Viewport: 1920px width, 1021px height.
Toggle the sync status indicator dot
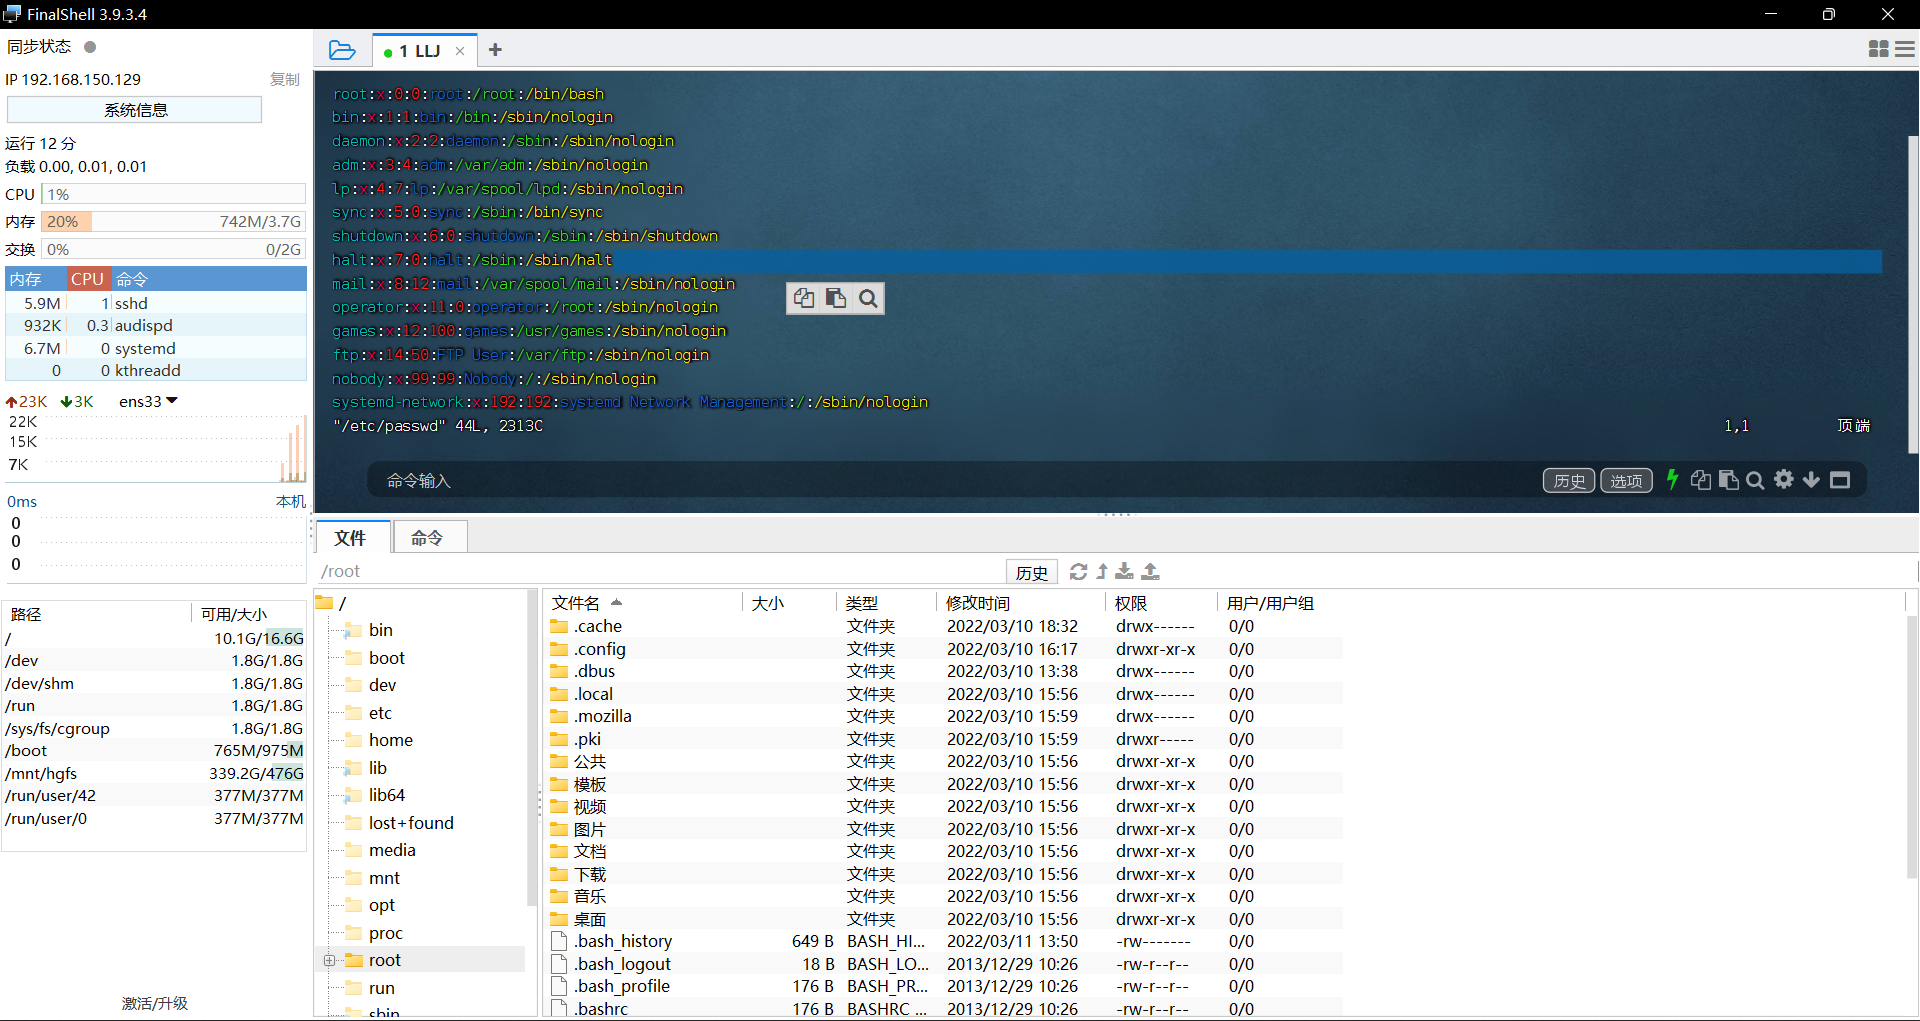pos(90,47)
